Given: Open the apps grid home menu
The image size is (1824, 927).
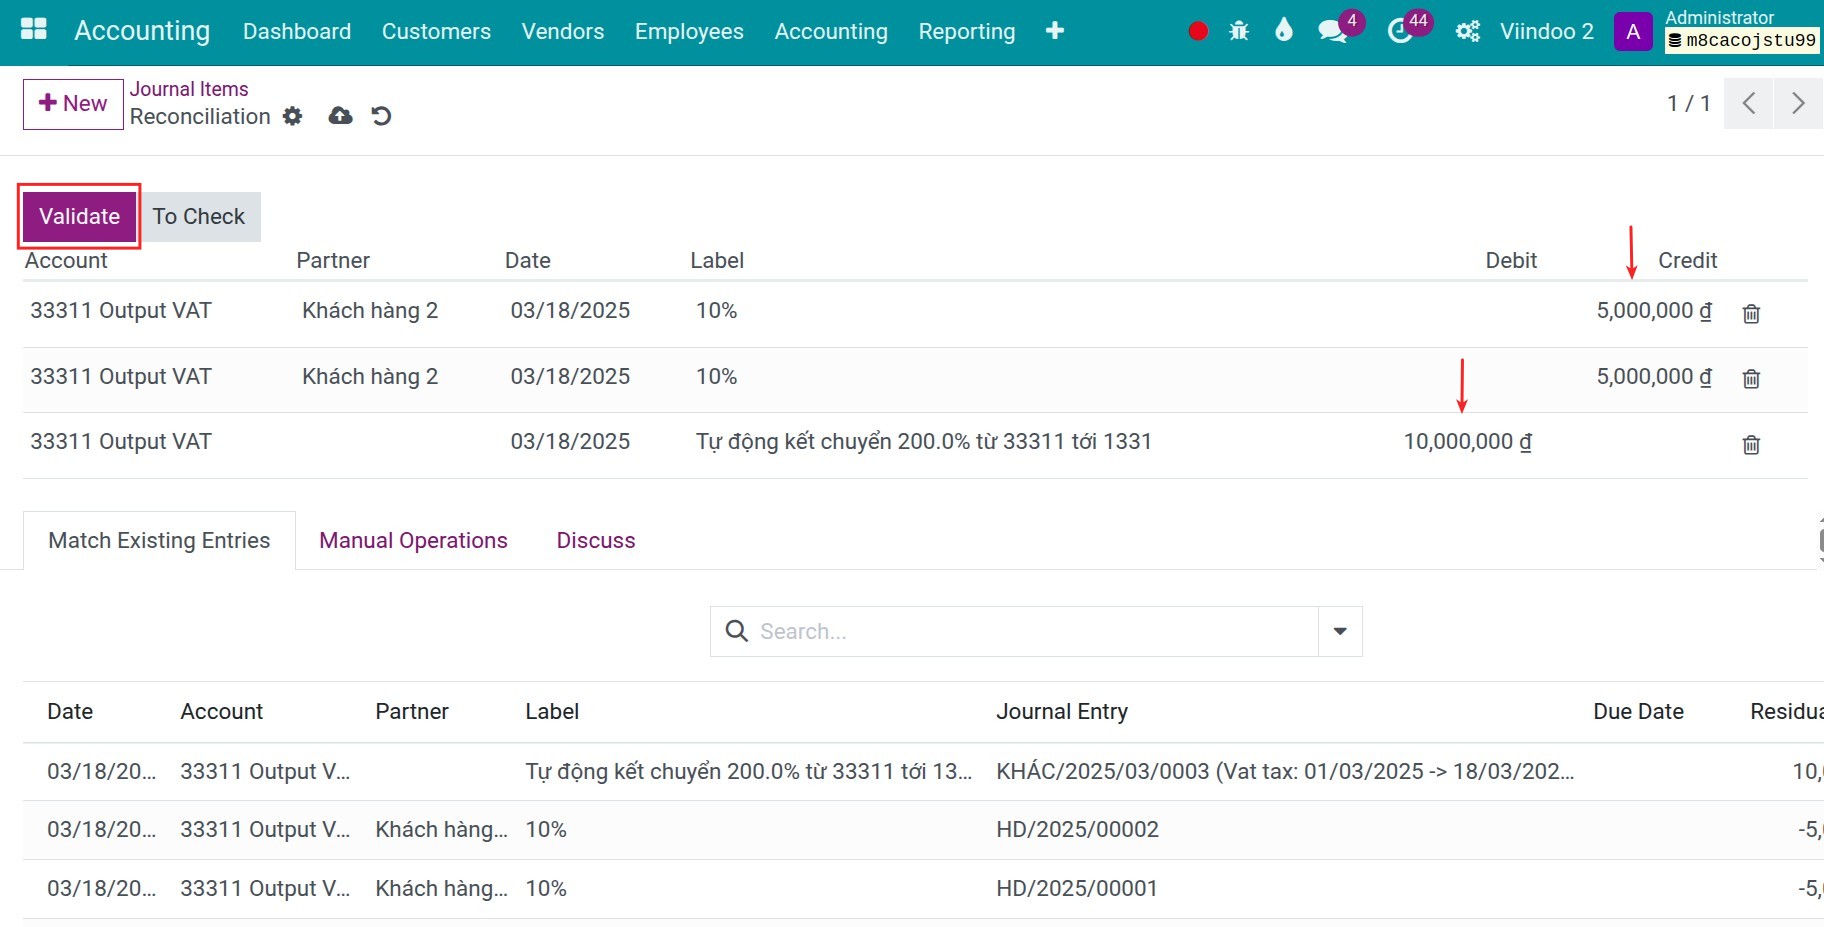Looking at the screenshot, I should coord(34,30).
